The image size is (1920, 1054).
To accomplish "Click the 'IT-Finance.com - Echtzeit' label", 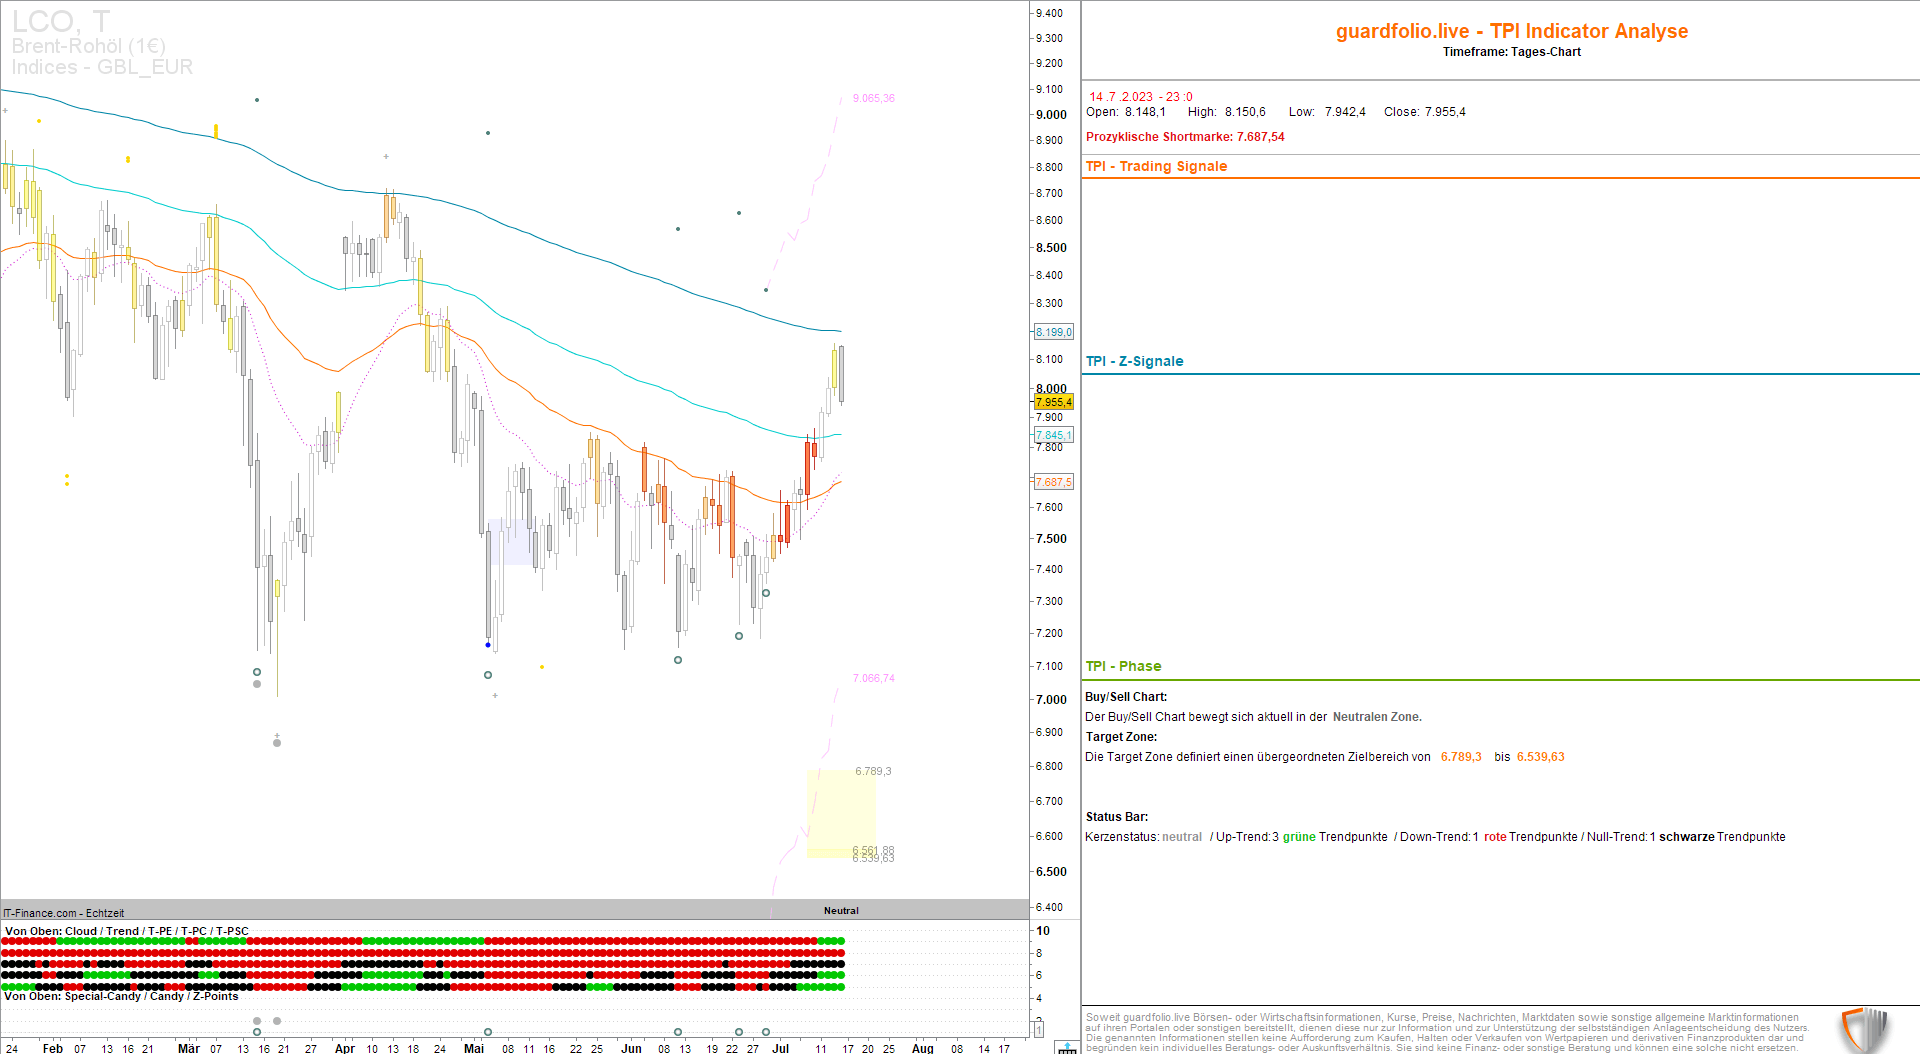I will click(x=64, y=913).
